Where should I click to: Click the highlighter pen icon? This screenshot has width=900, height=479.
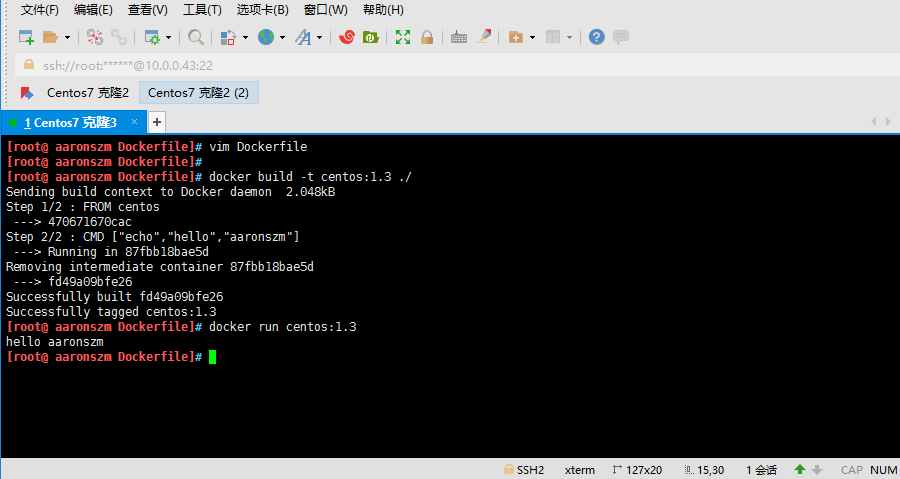[483, 37]
